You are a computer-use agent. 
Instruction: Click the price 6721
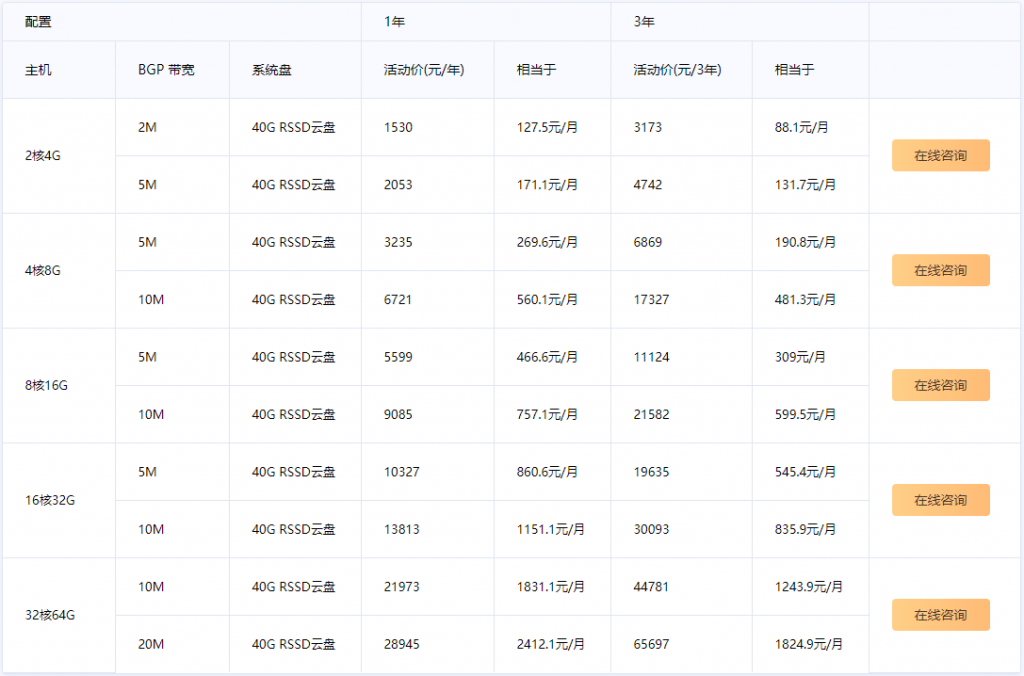398,300
